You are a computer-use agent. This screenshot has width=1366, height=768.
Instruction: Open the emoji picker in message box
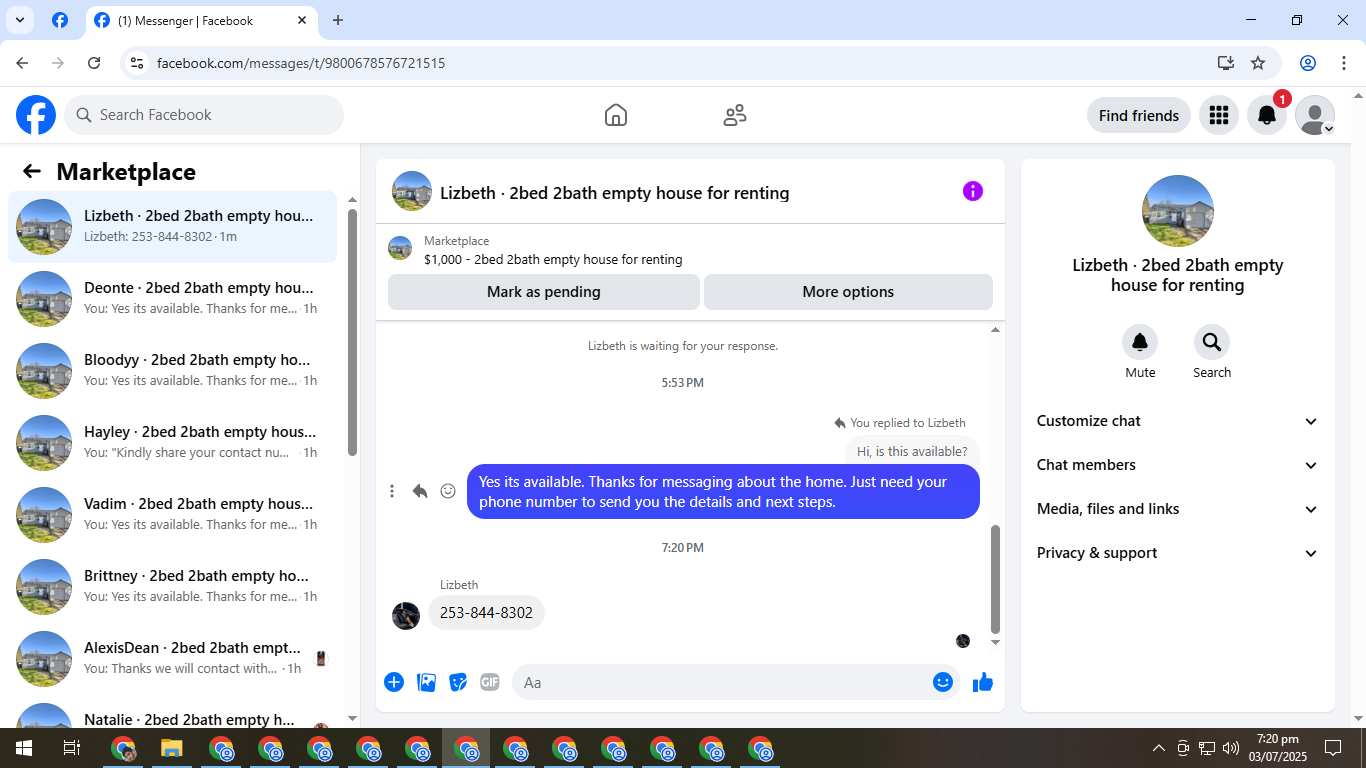(943, 682)
